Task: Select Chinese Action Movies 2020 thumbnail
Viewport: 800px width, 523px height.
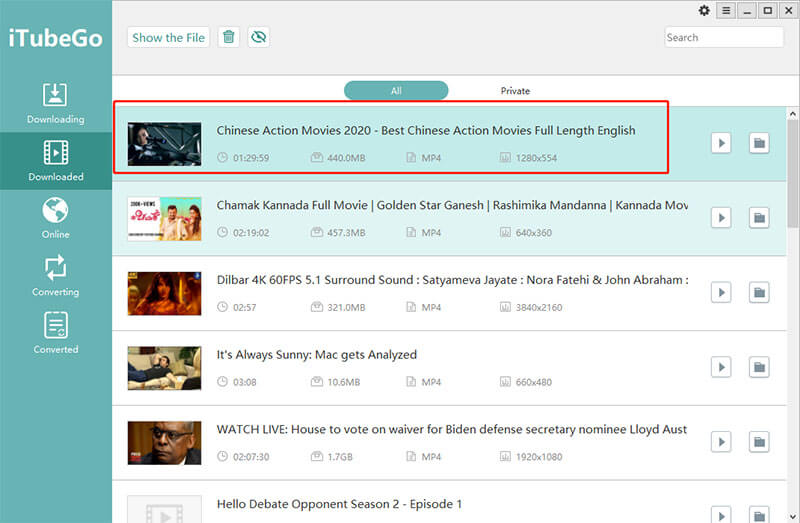Action: [164, 144]
